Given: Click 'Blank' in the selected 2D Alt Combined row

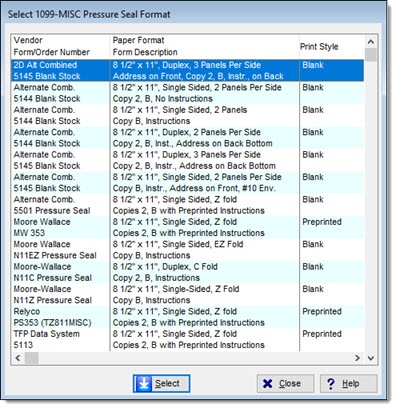Looking at the screenshot, I should [313, 65].
